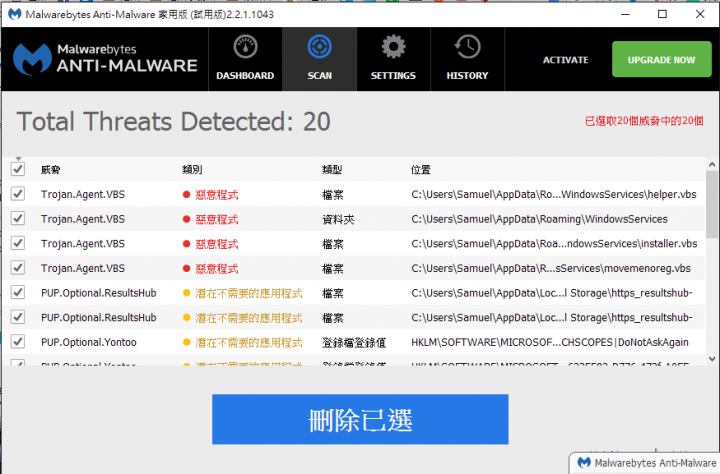Open the Settings gear icon
Image resolution: width=720 pixels, height=474 pixels.
pyautogui.click(x=394, y=46)
